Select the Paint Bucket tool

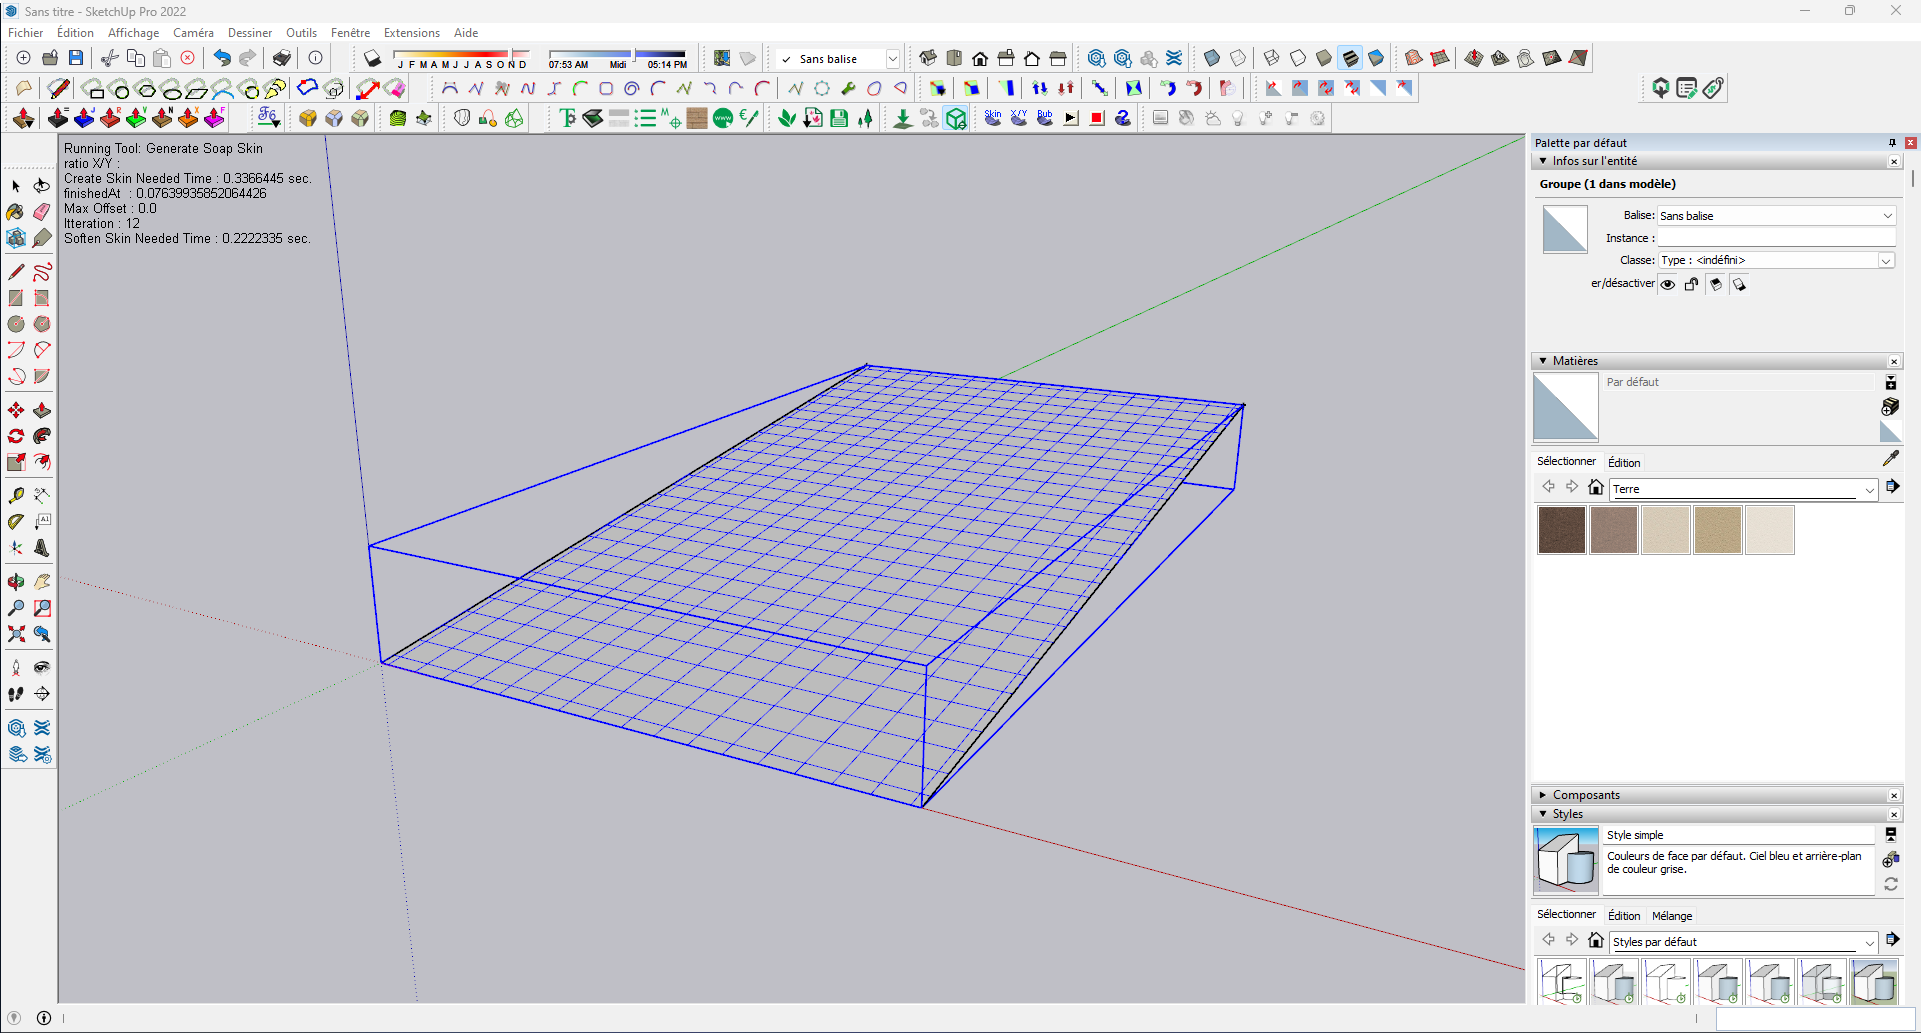[x=15, y=212]
